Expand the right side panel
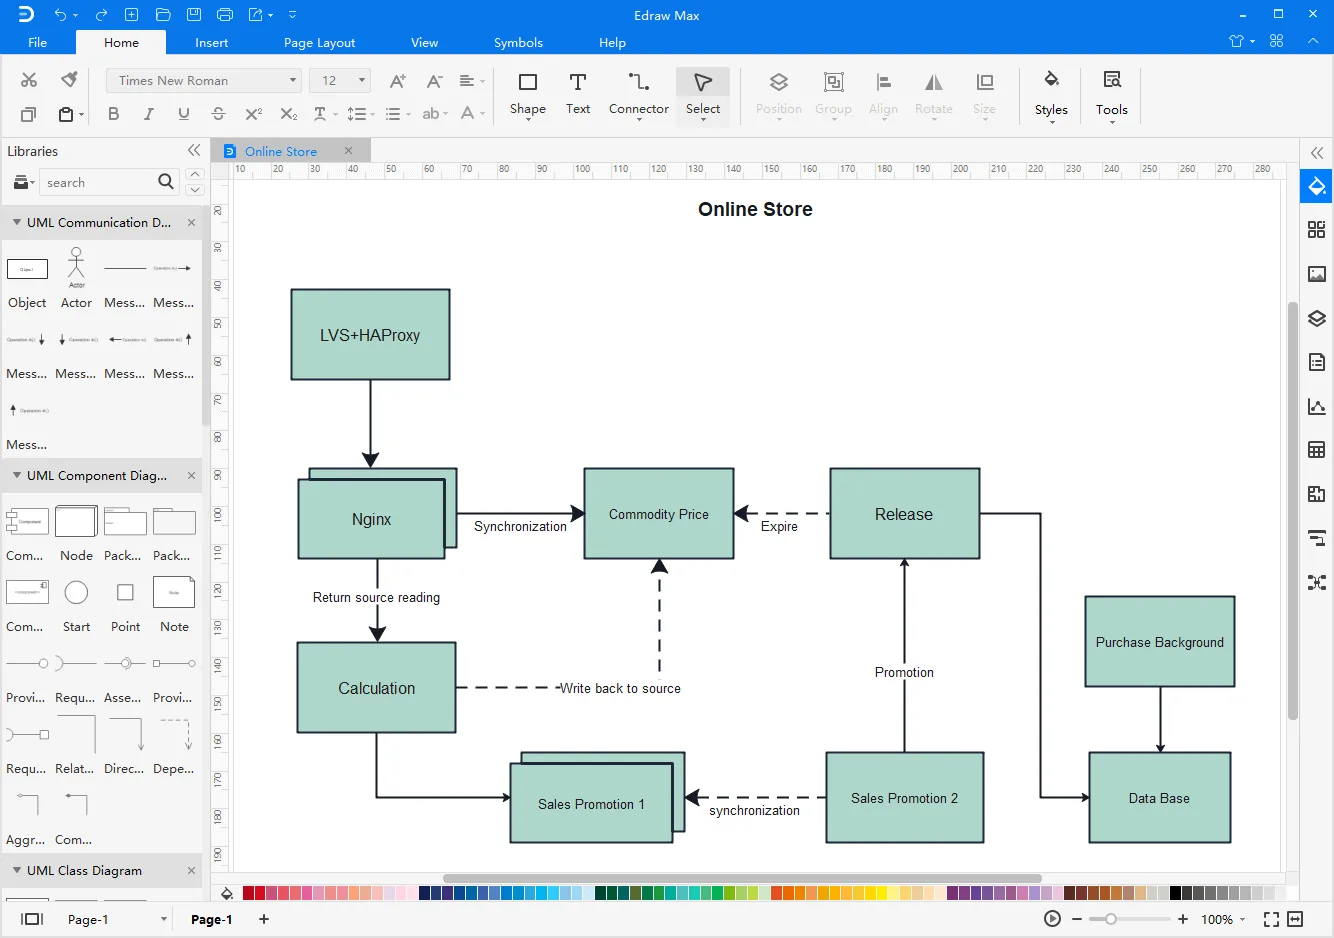The width and height of the screenshot is (1334, 938). pyautogui.click(x=1317, y=152)
